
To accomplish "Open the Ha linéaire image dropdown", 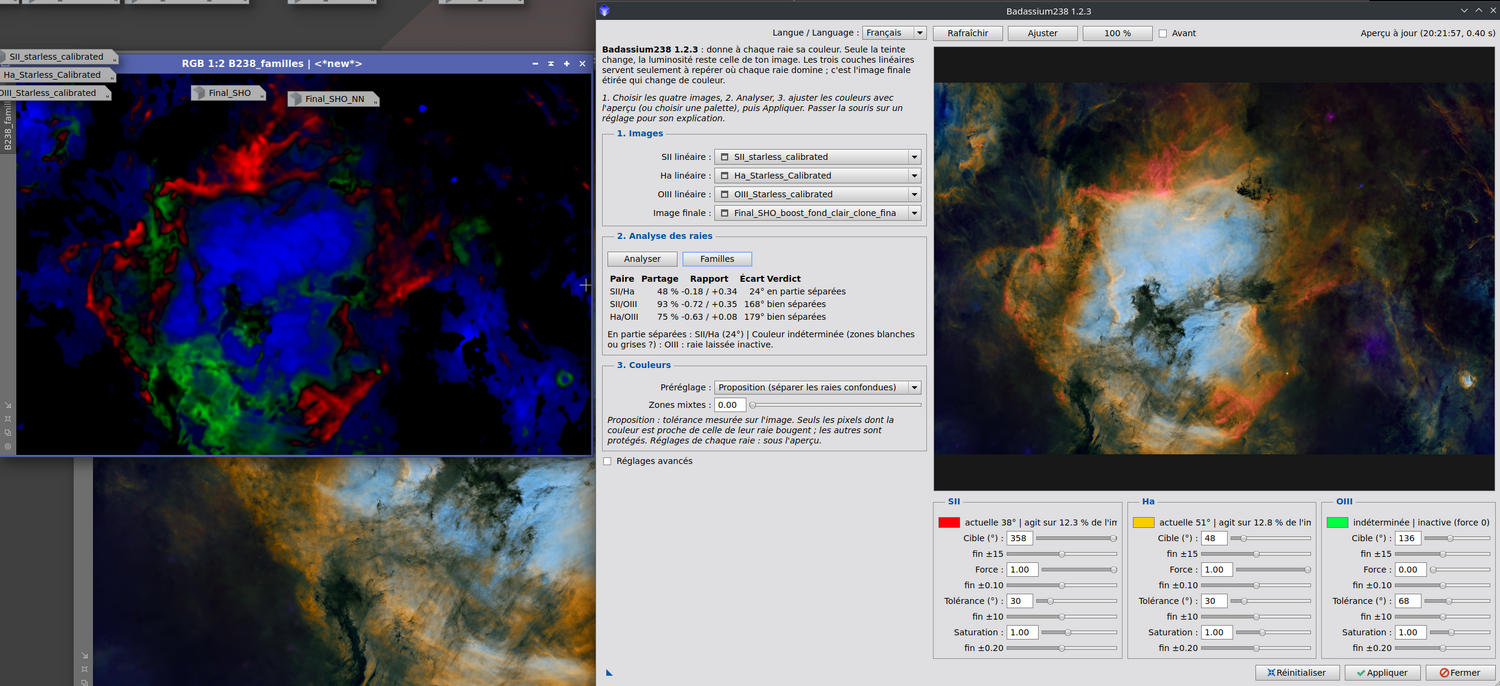I will pos(818,176).
